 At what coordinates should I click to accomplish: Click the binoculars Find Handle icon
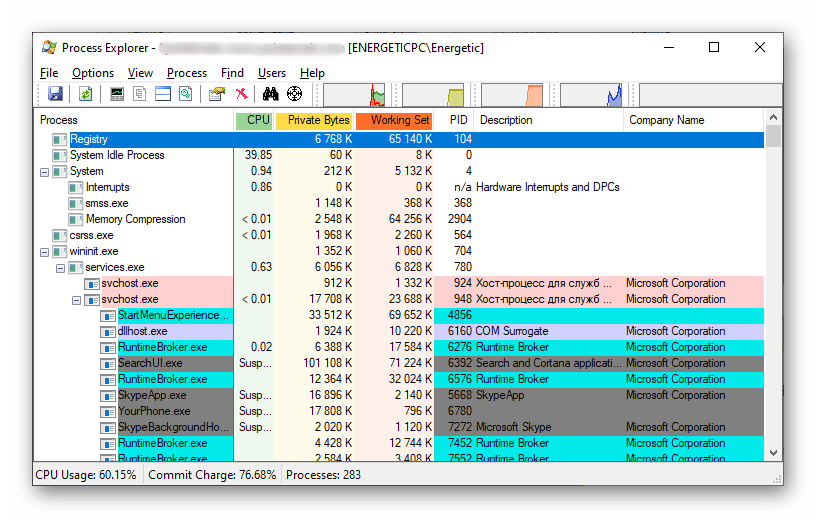click(271, 94)
